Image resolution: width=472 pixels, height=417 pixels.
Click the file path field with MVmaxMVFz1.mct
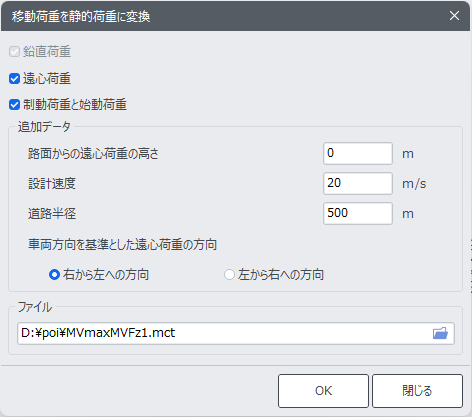[236, 333]
